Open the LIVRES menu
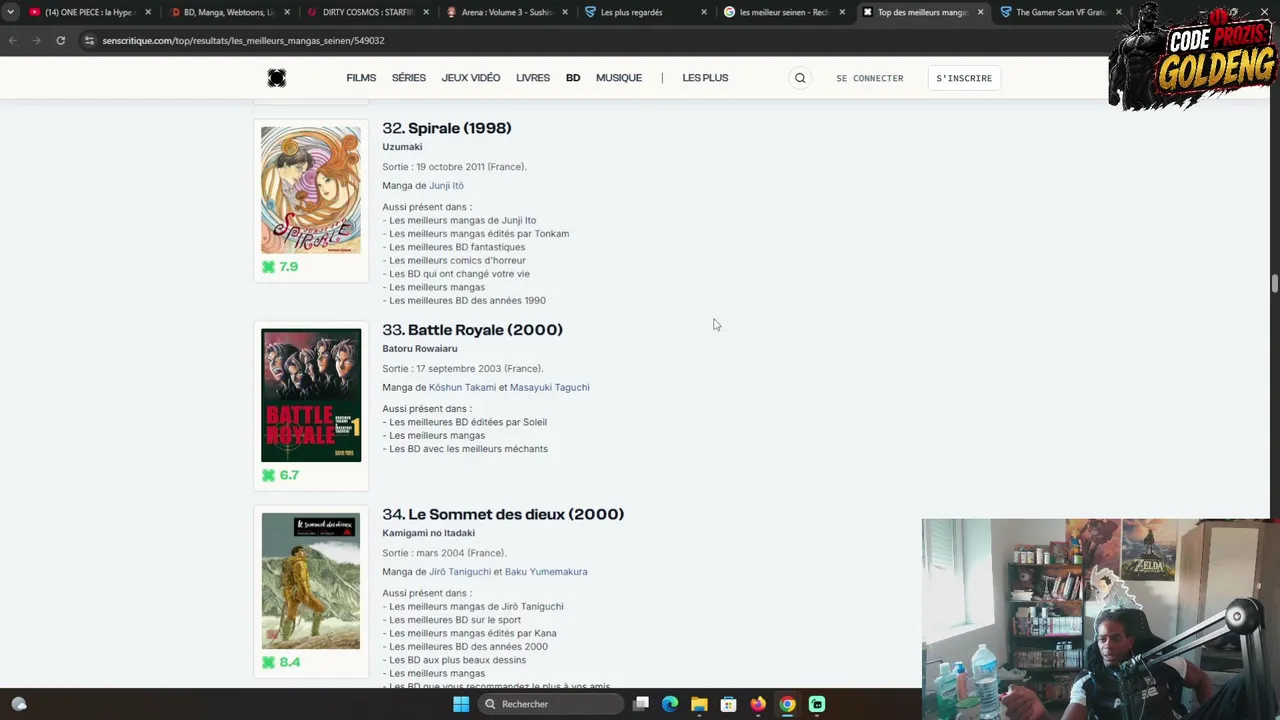 coord(533,78)
